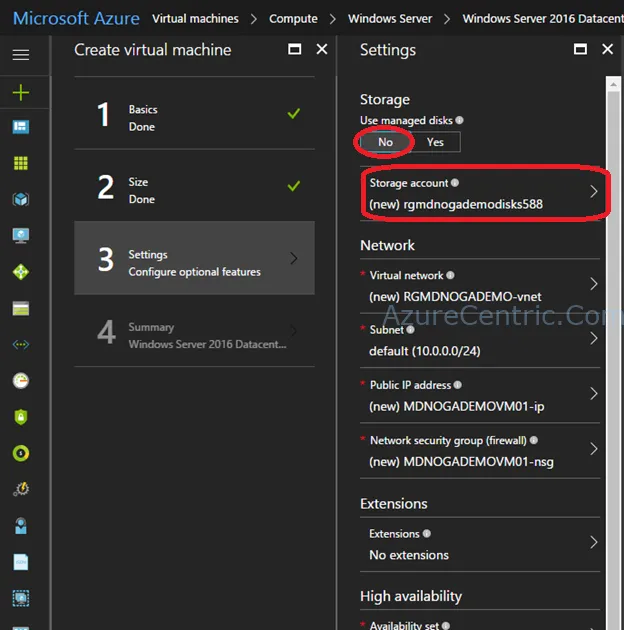624x630 pixels.
Task: Open Help and support person icon
Action: click(x=21, y=526)
